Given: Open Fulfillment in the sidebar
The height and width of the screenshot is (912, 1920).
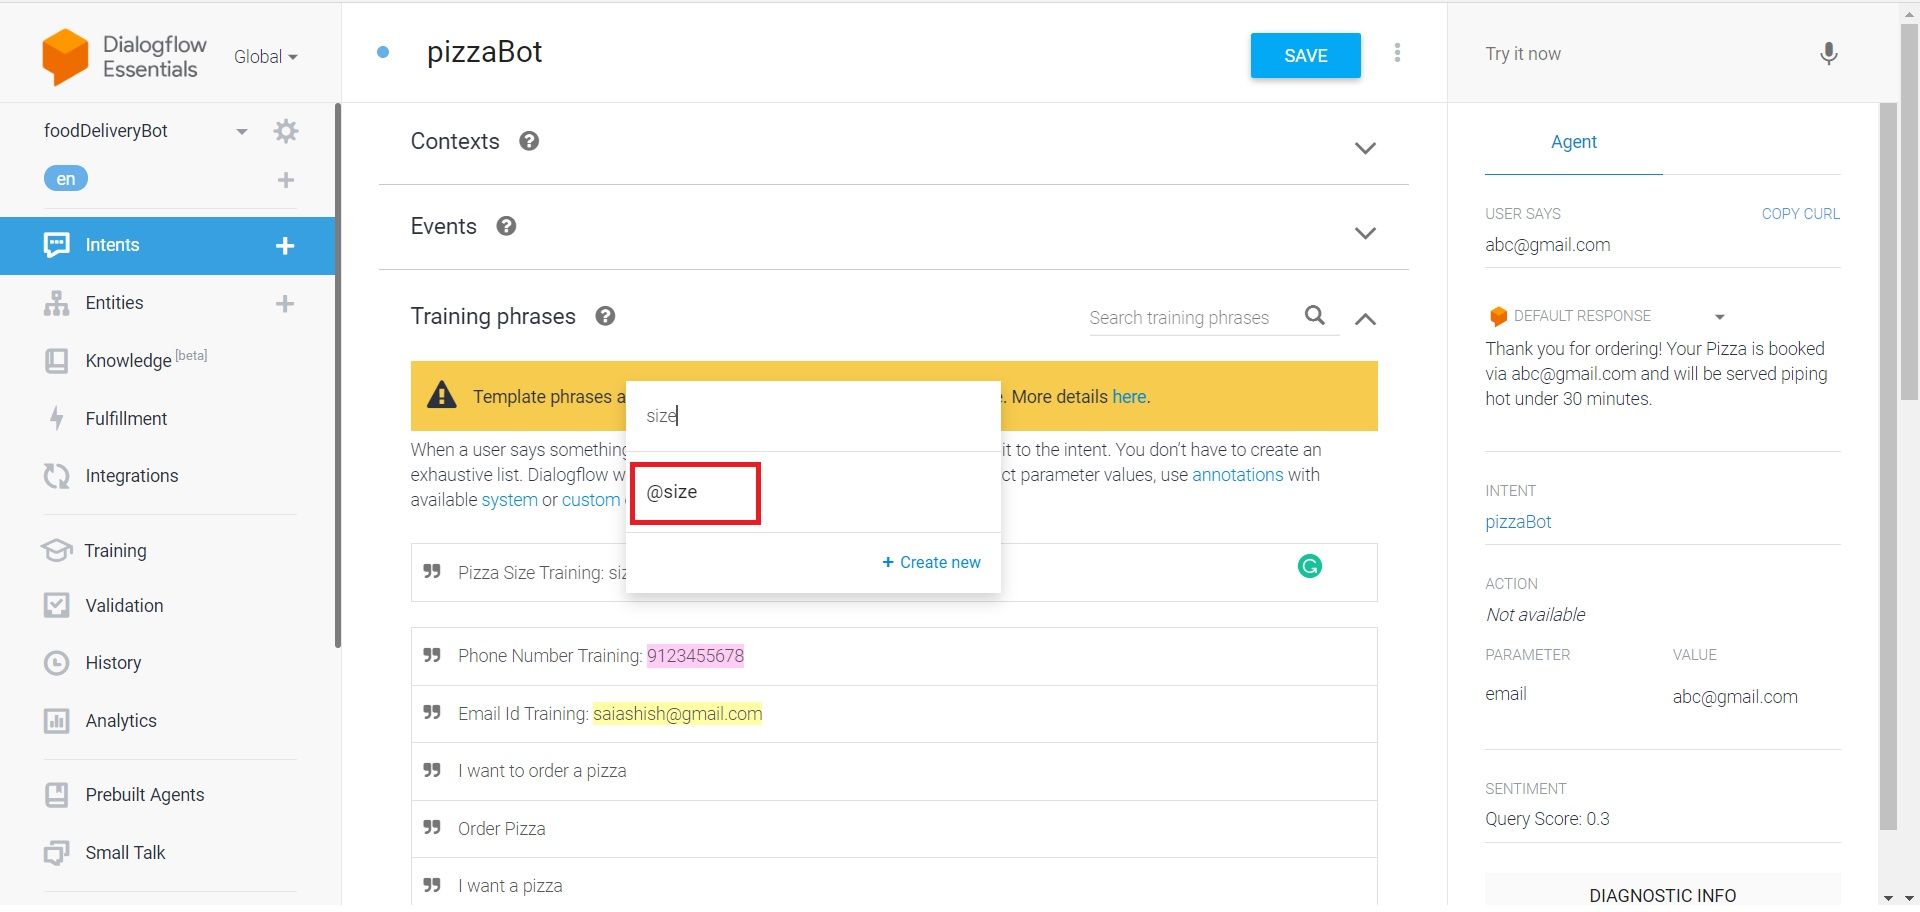Looking at the screenshot, I should click(x=126, y=419).
